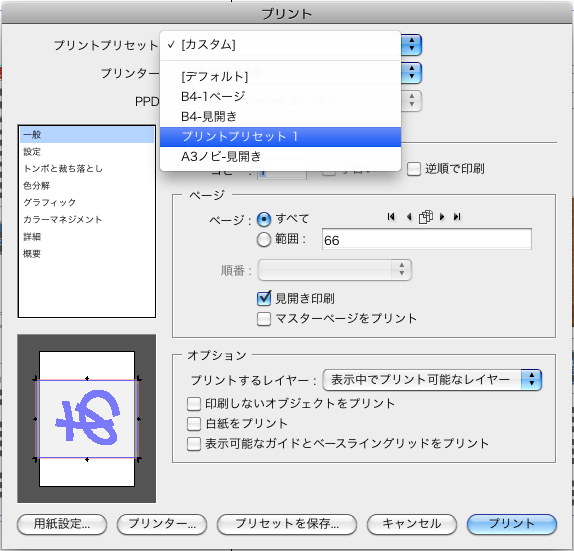Enable マスターページをプリント checkbox

coord(264,319)
